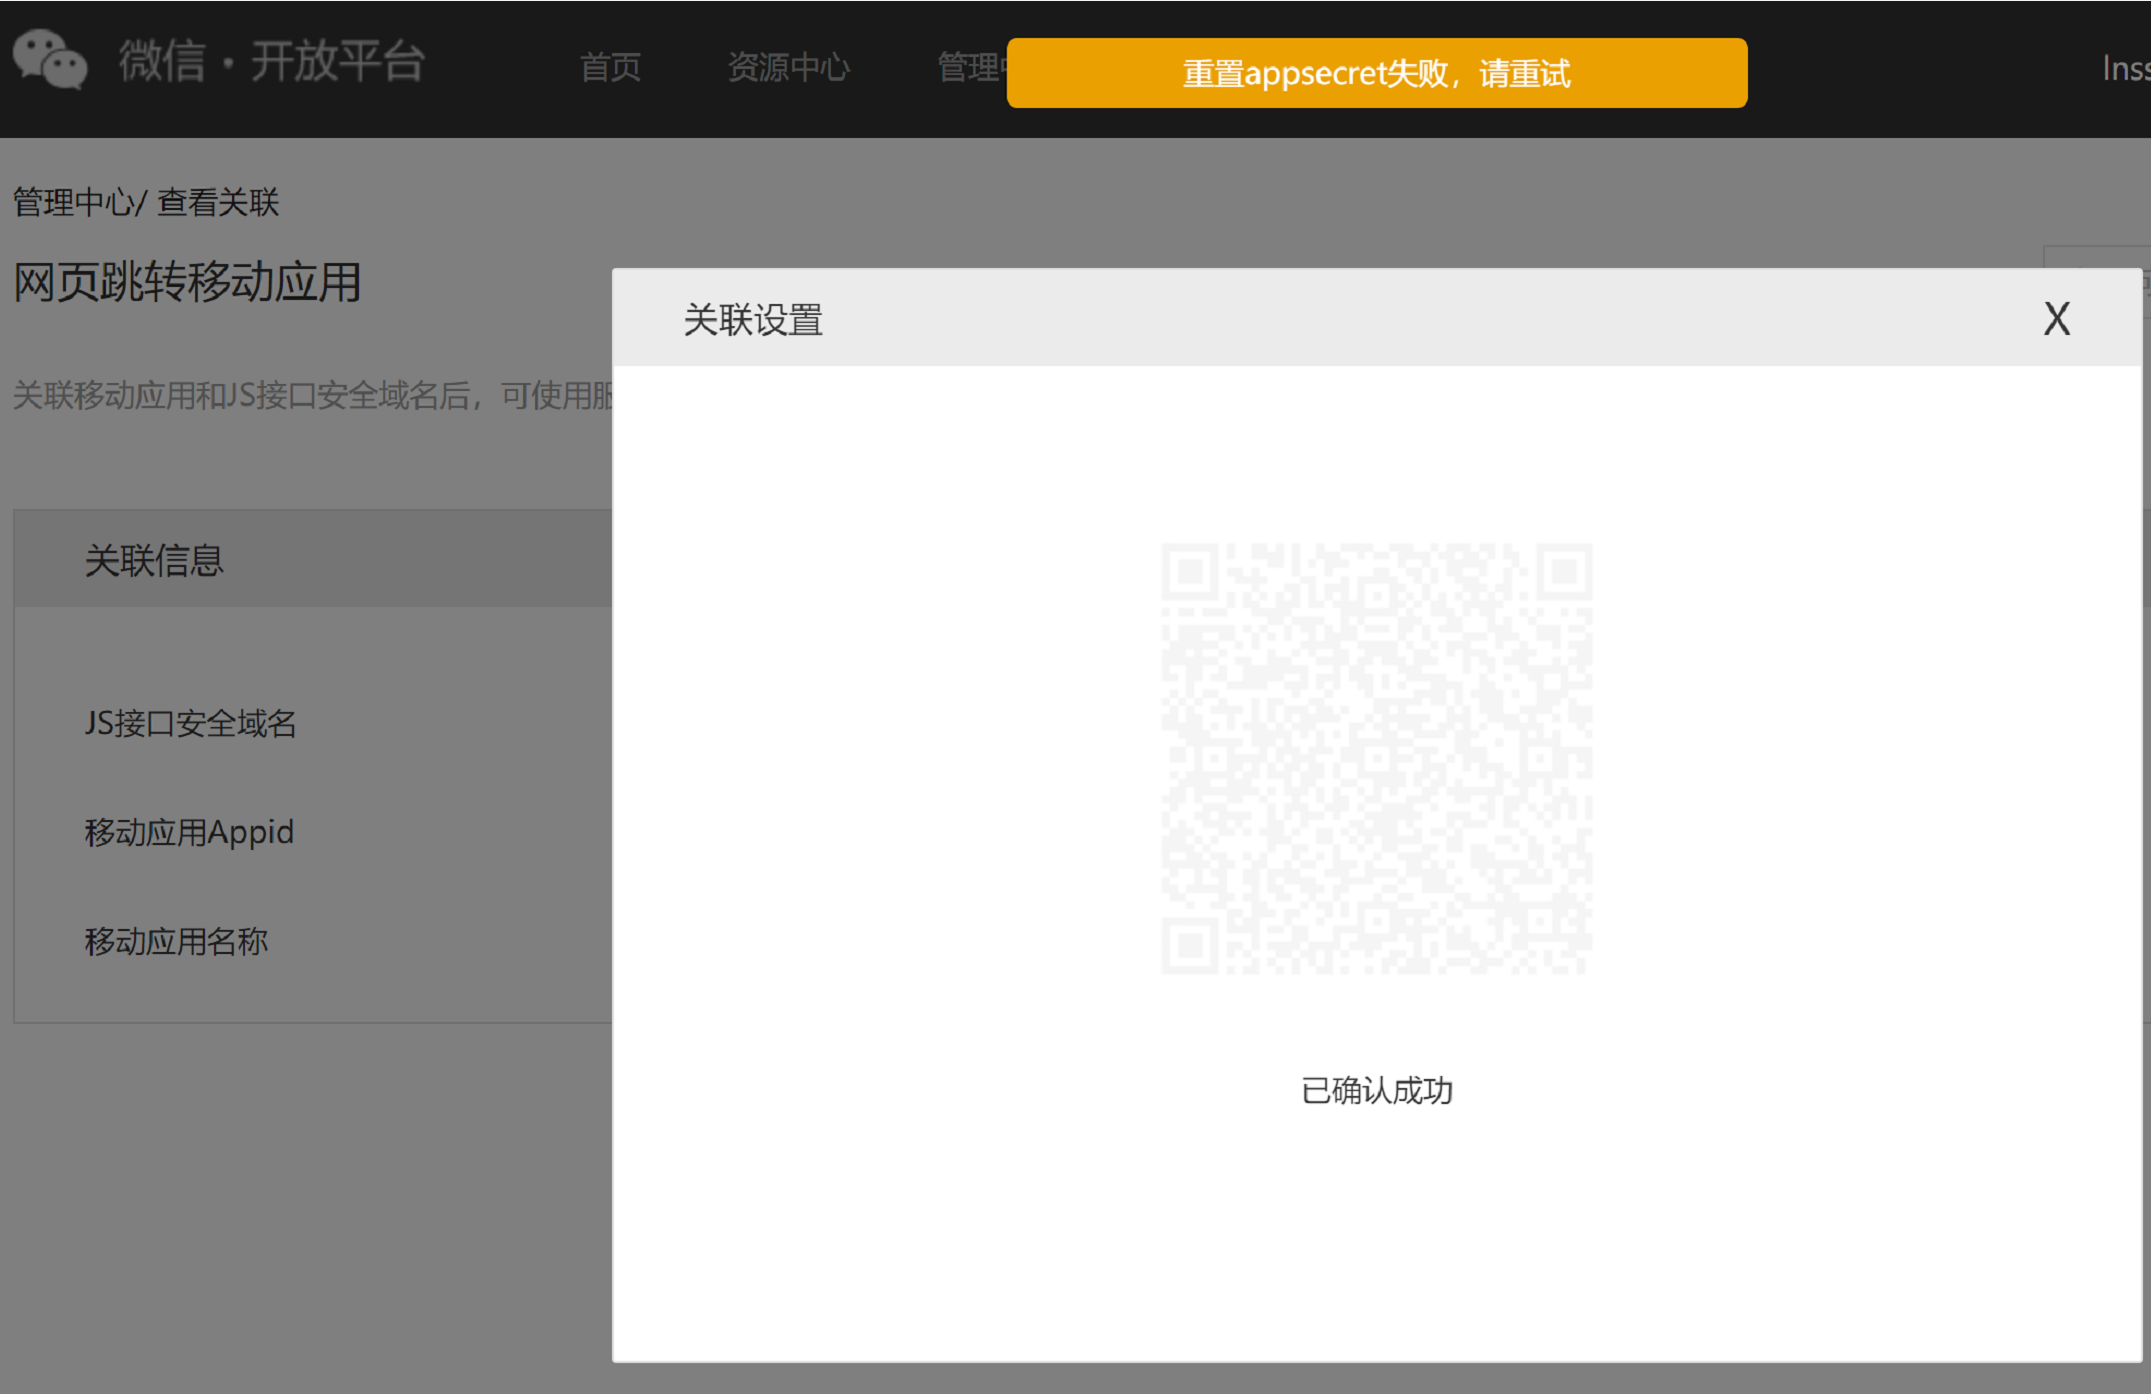2151x1394 pixels.
Task: Select the JS接口安全域名 row label
Action: click(x=190, y=723)
